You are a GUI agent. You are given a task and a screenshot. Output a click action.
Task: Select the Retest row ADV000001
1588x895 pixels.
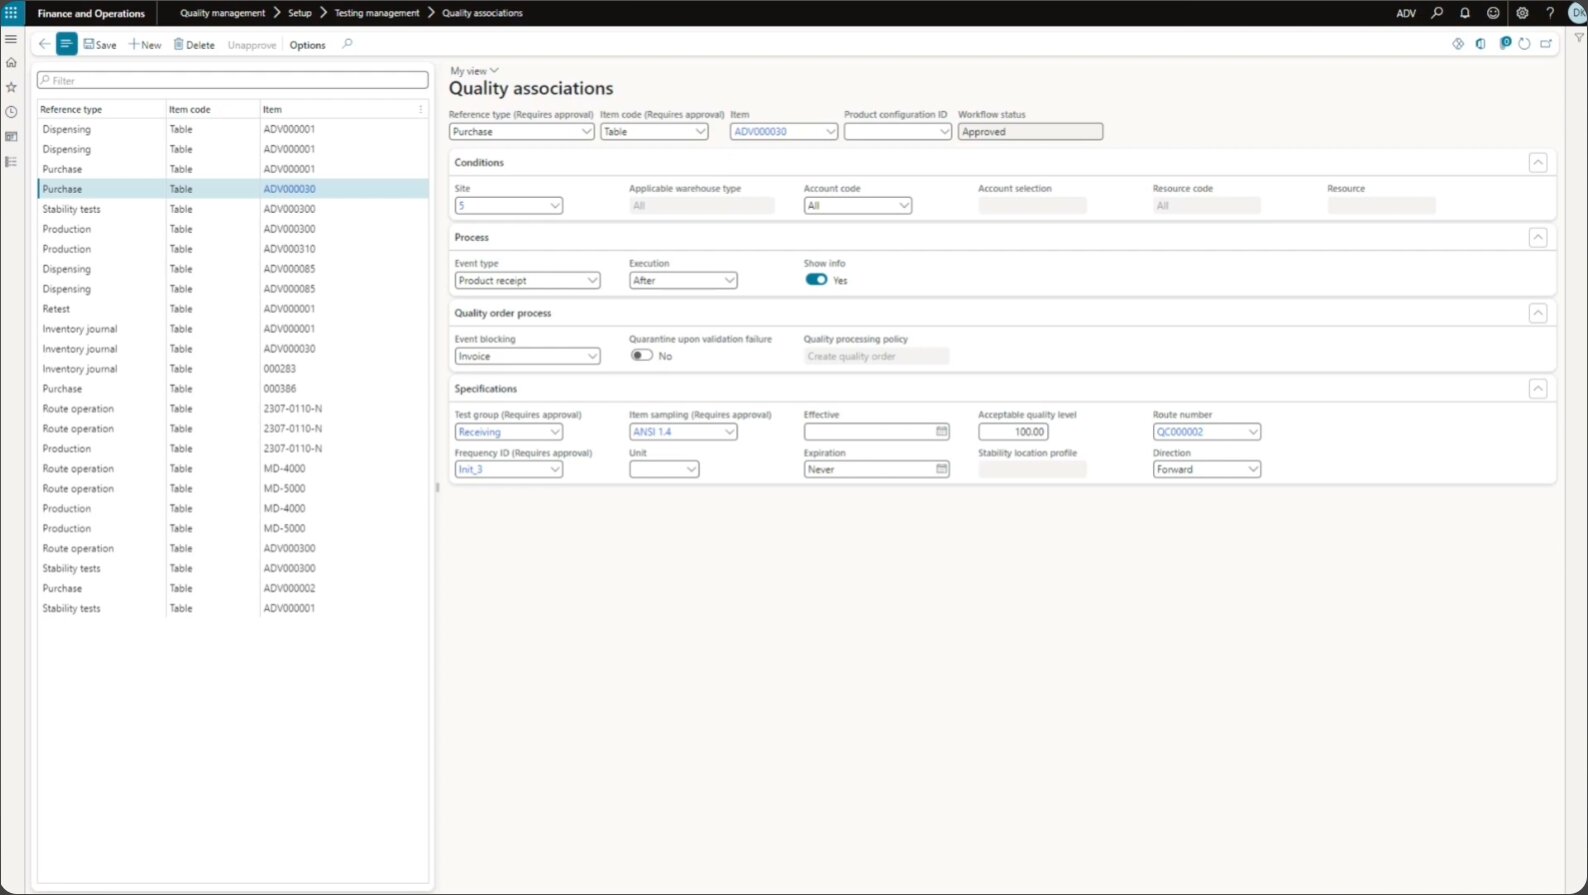click(x=233, y=309)
